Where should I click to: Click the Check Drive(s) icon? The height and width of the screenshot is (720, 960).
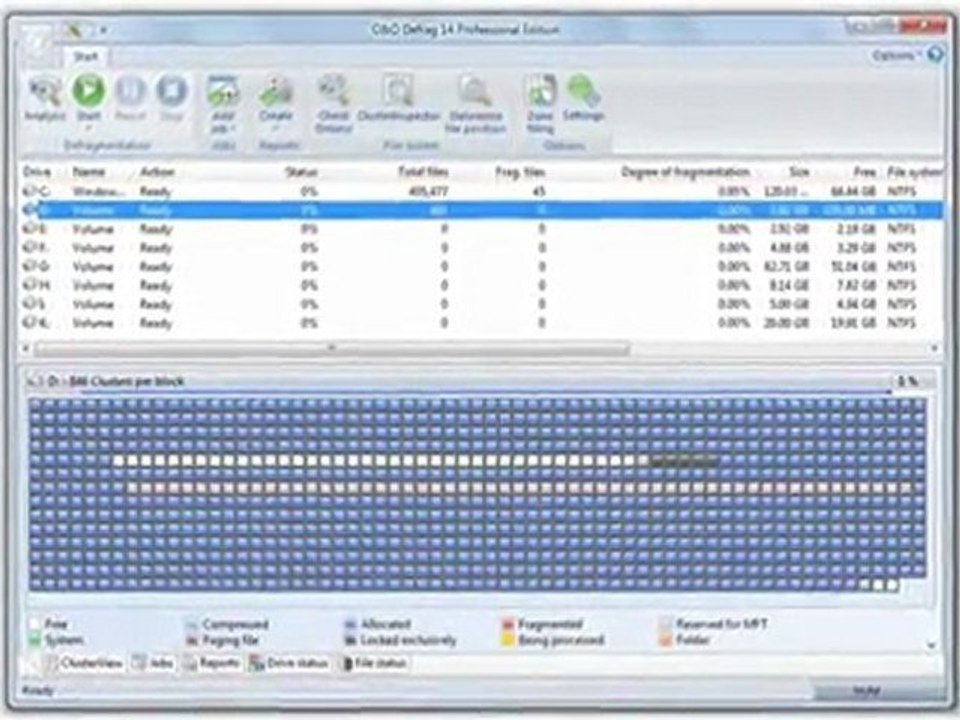(x=334, y=91)
